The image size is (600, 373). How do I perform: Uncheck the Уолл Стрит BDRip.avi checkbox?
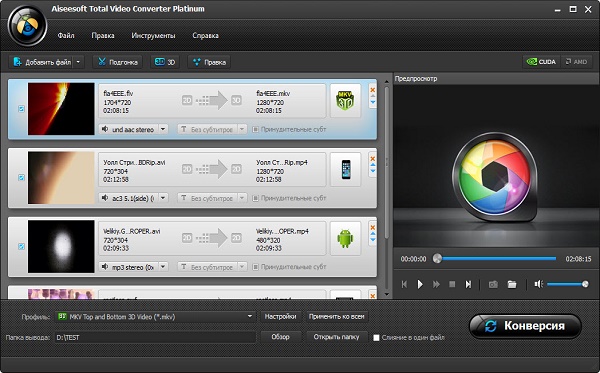point(21,178)
